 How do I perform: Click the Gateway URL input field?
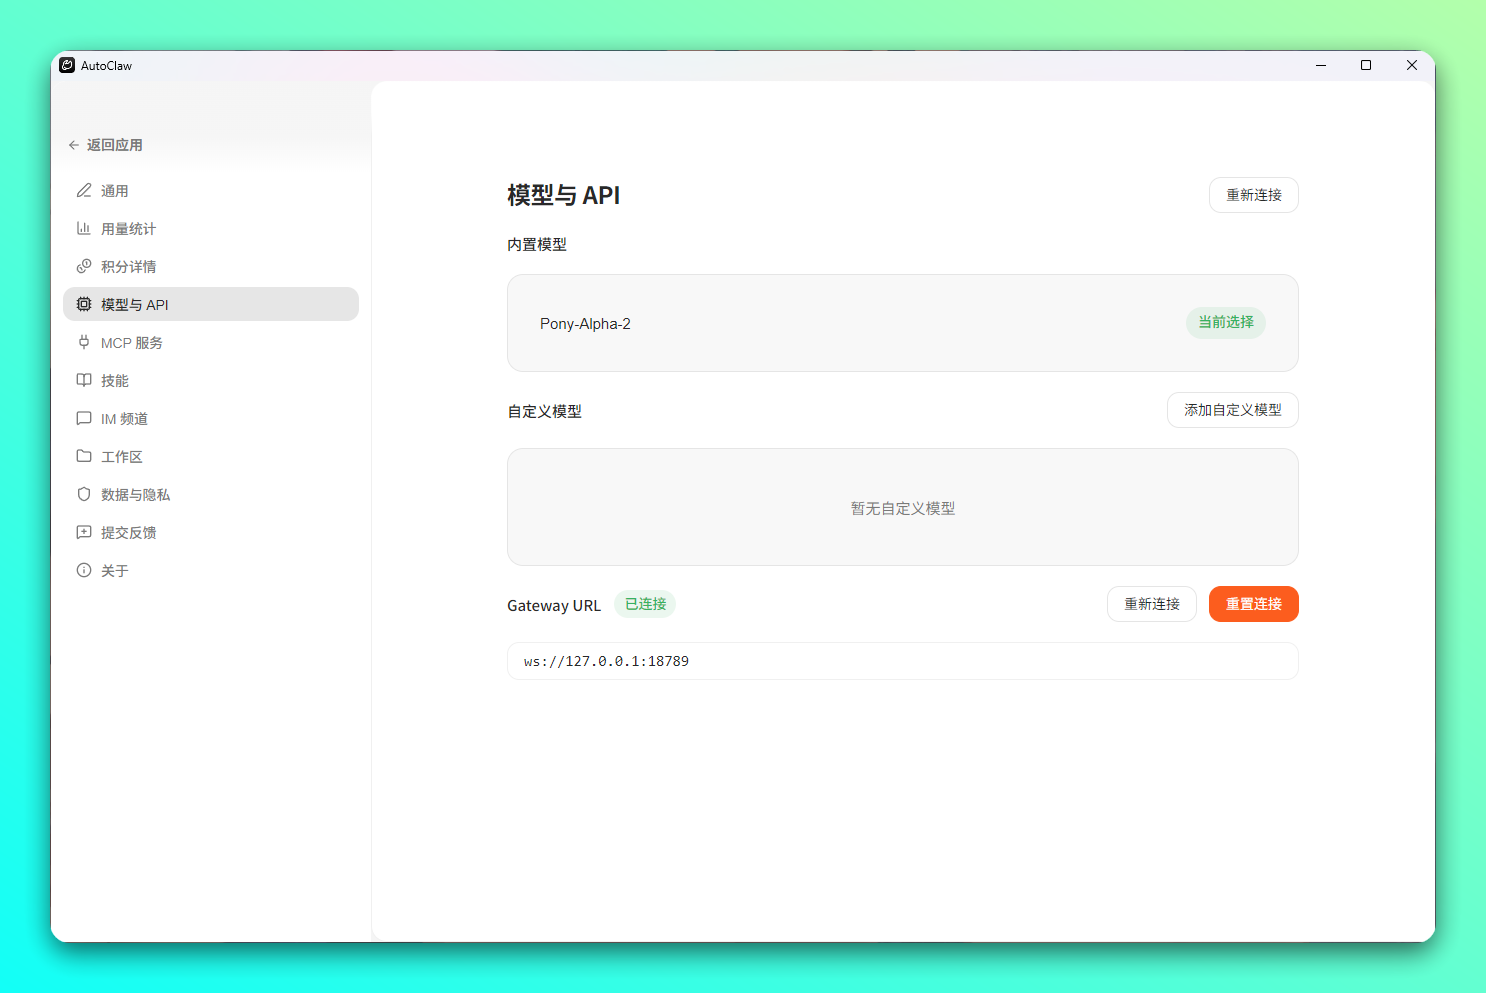click(x=901, y=661)
